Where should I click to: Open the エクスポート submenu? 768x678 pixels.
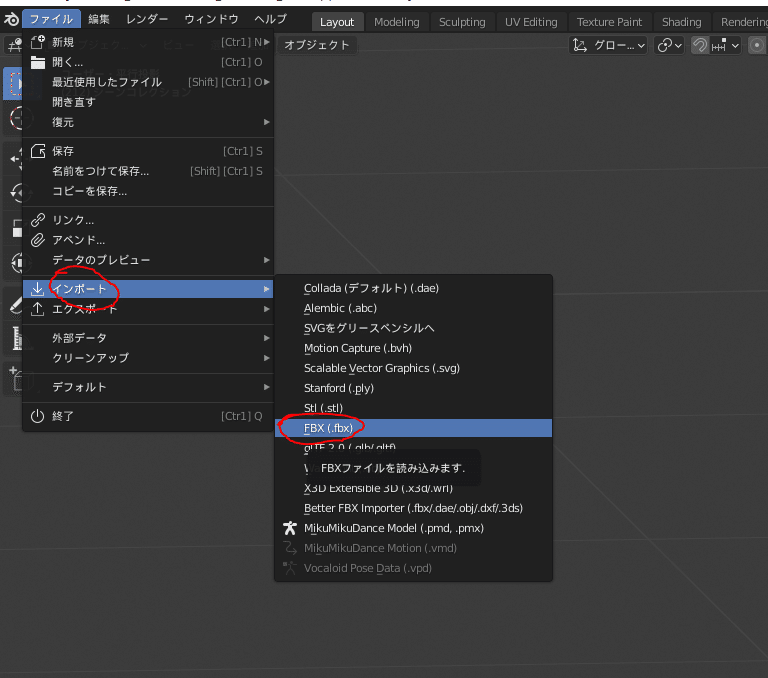[x=148, y=309]
